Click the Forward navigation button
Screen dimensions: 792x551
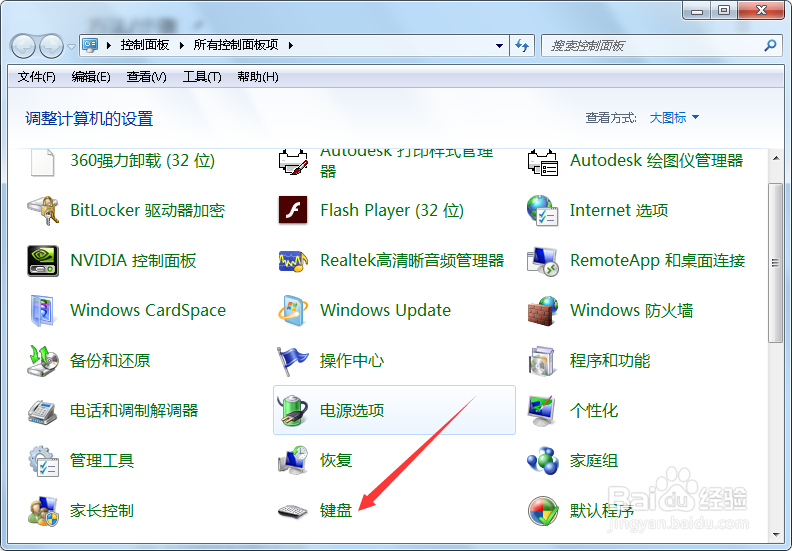[x=52, y=46]
